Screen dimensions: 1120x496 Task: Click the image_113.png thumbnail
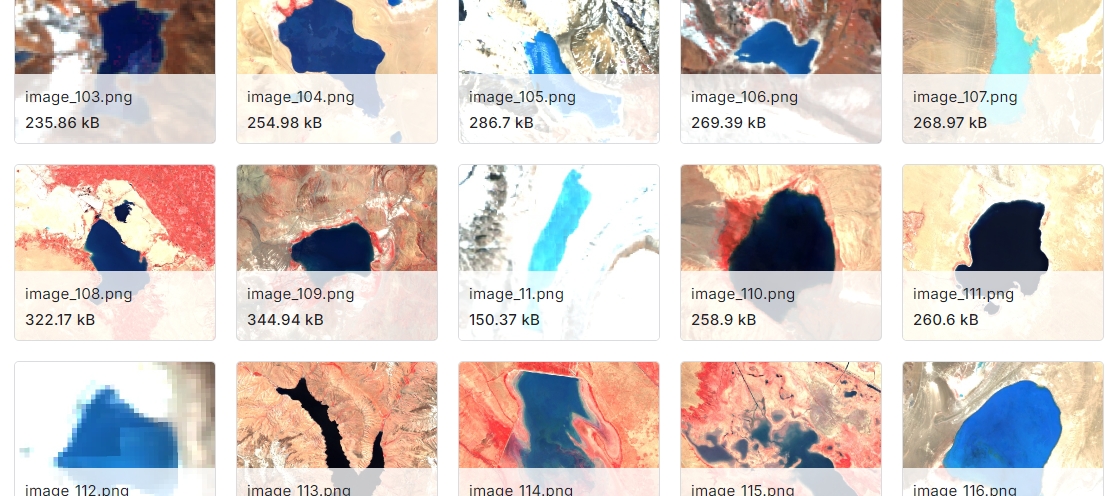(x=337, y=429)
